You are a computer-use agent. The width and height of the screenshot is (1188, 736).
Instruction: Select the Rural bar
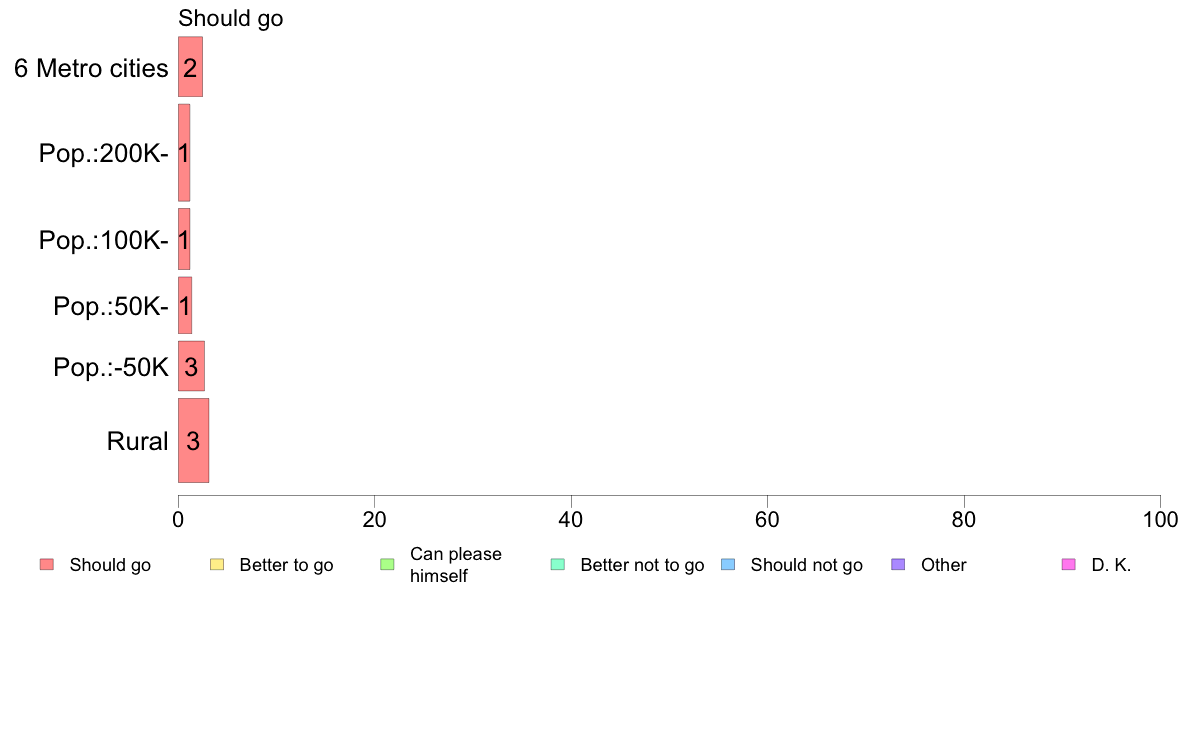click(193, 440)
